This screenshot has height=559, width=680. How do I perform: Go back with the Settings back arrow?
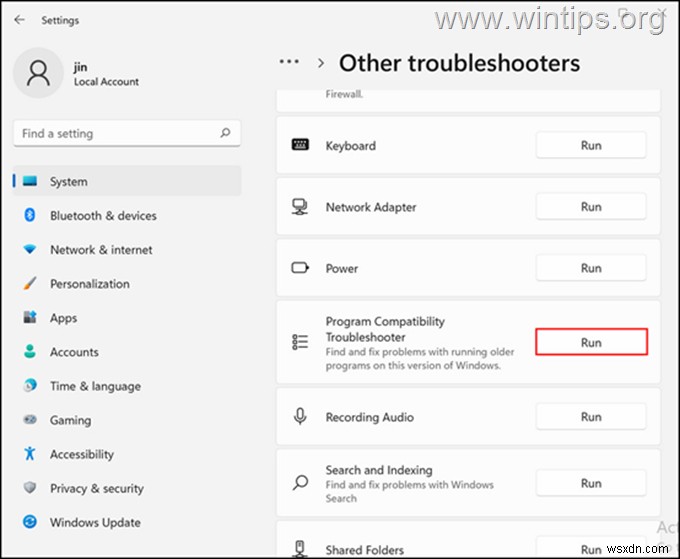coord(20,20)
